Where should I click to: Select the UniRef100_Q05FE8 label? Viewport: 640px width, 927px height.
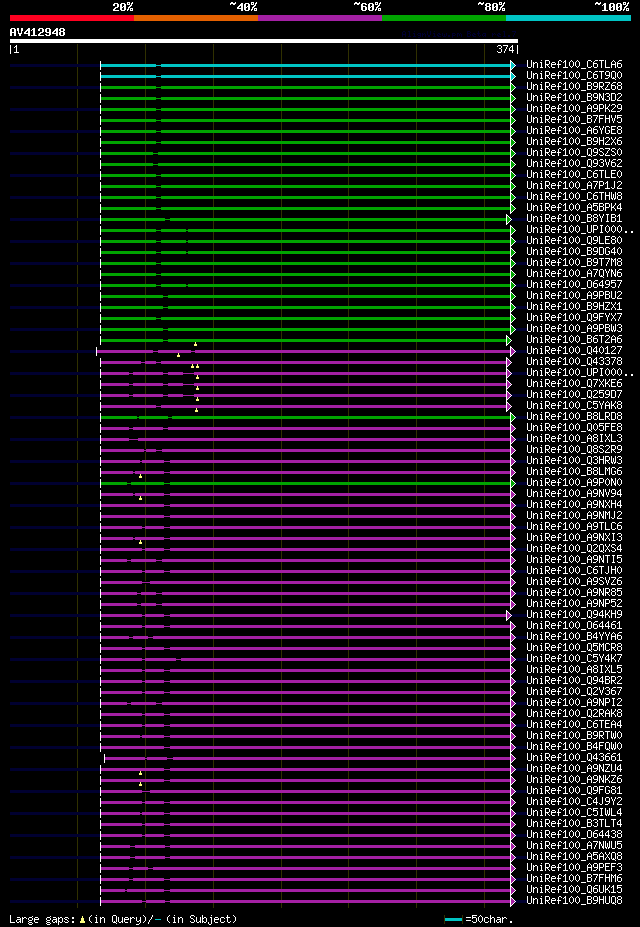[x=574, y=427]
